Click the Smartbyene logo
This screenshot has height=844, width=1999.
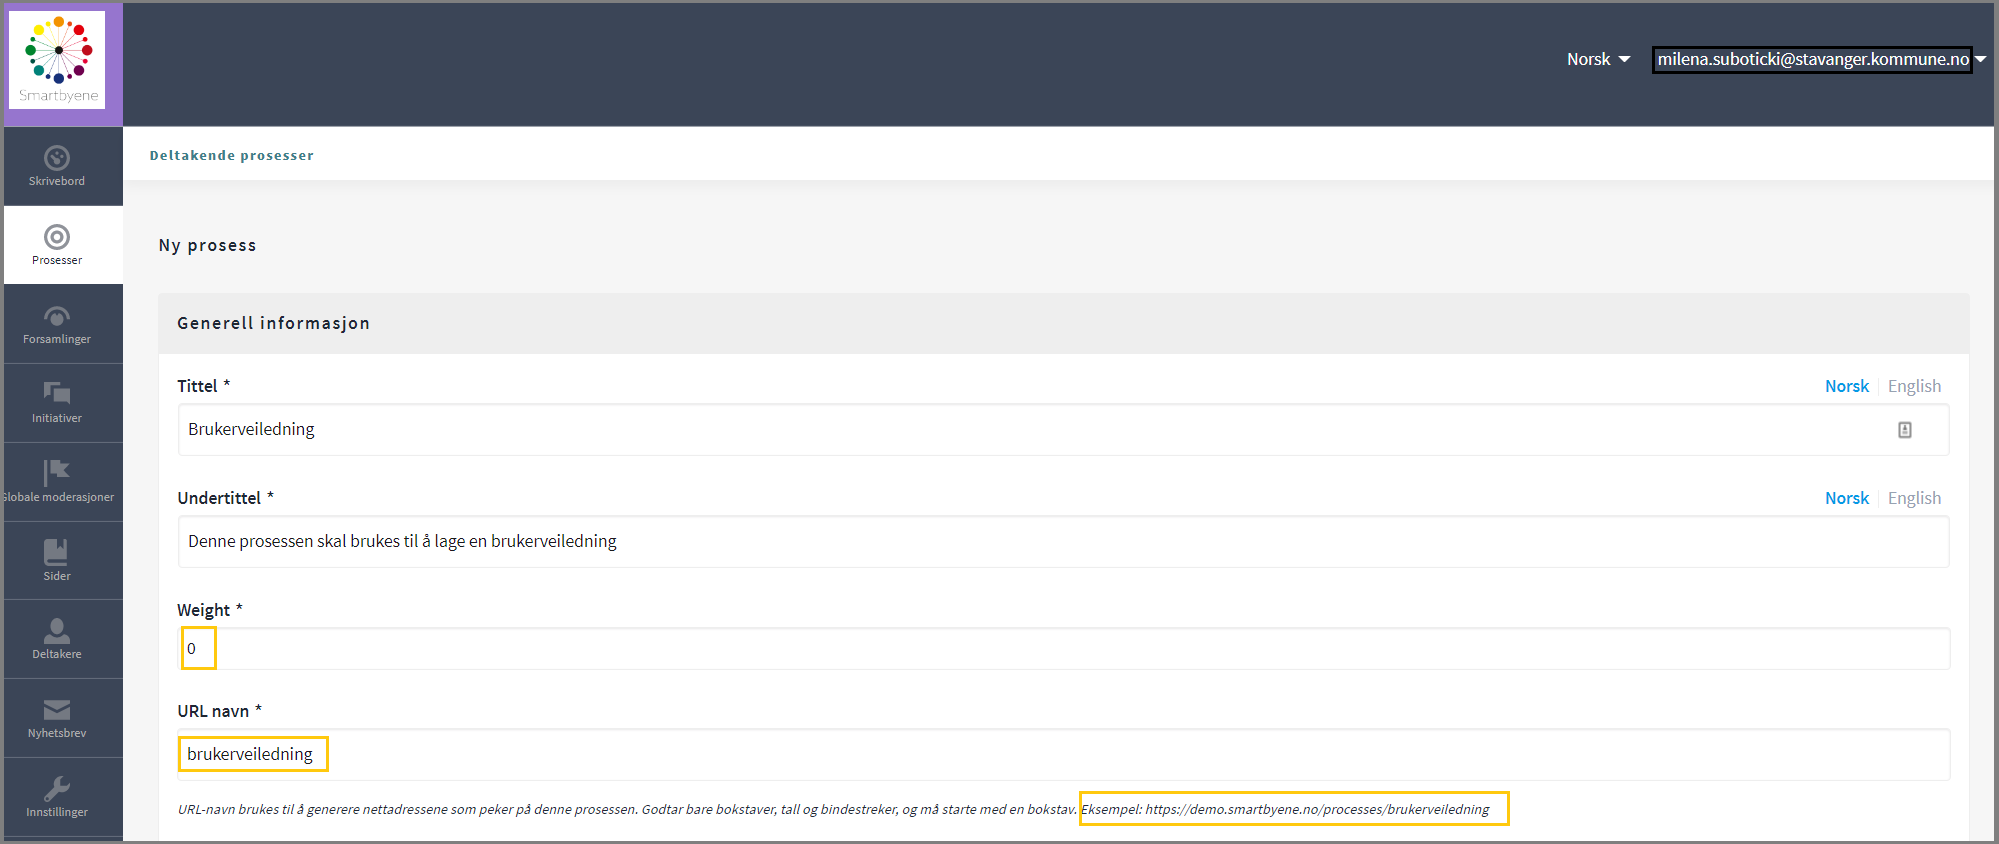58,59
